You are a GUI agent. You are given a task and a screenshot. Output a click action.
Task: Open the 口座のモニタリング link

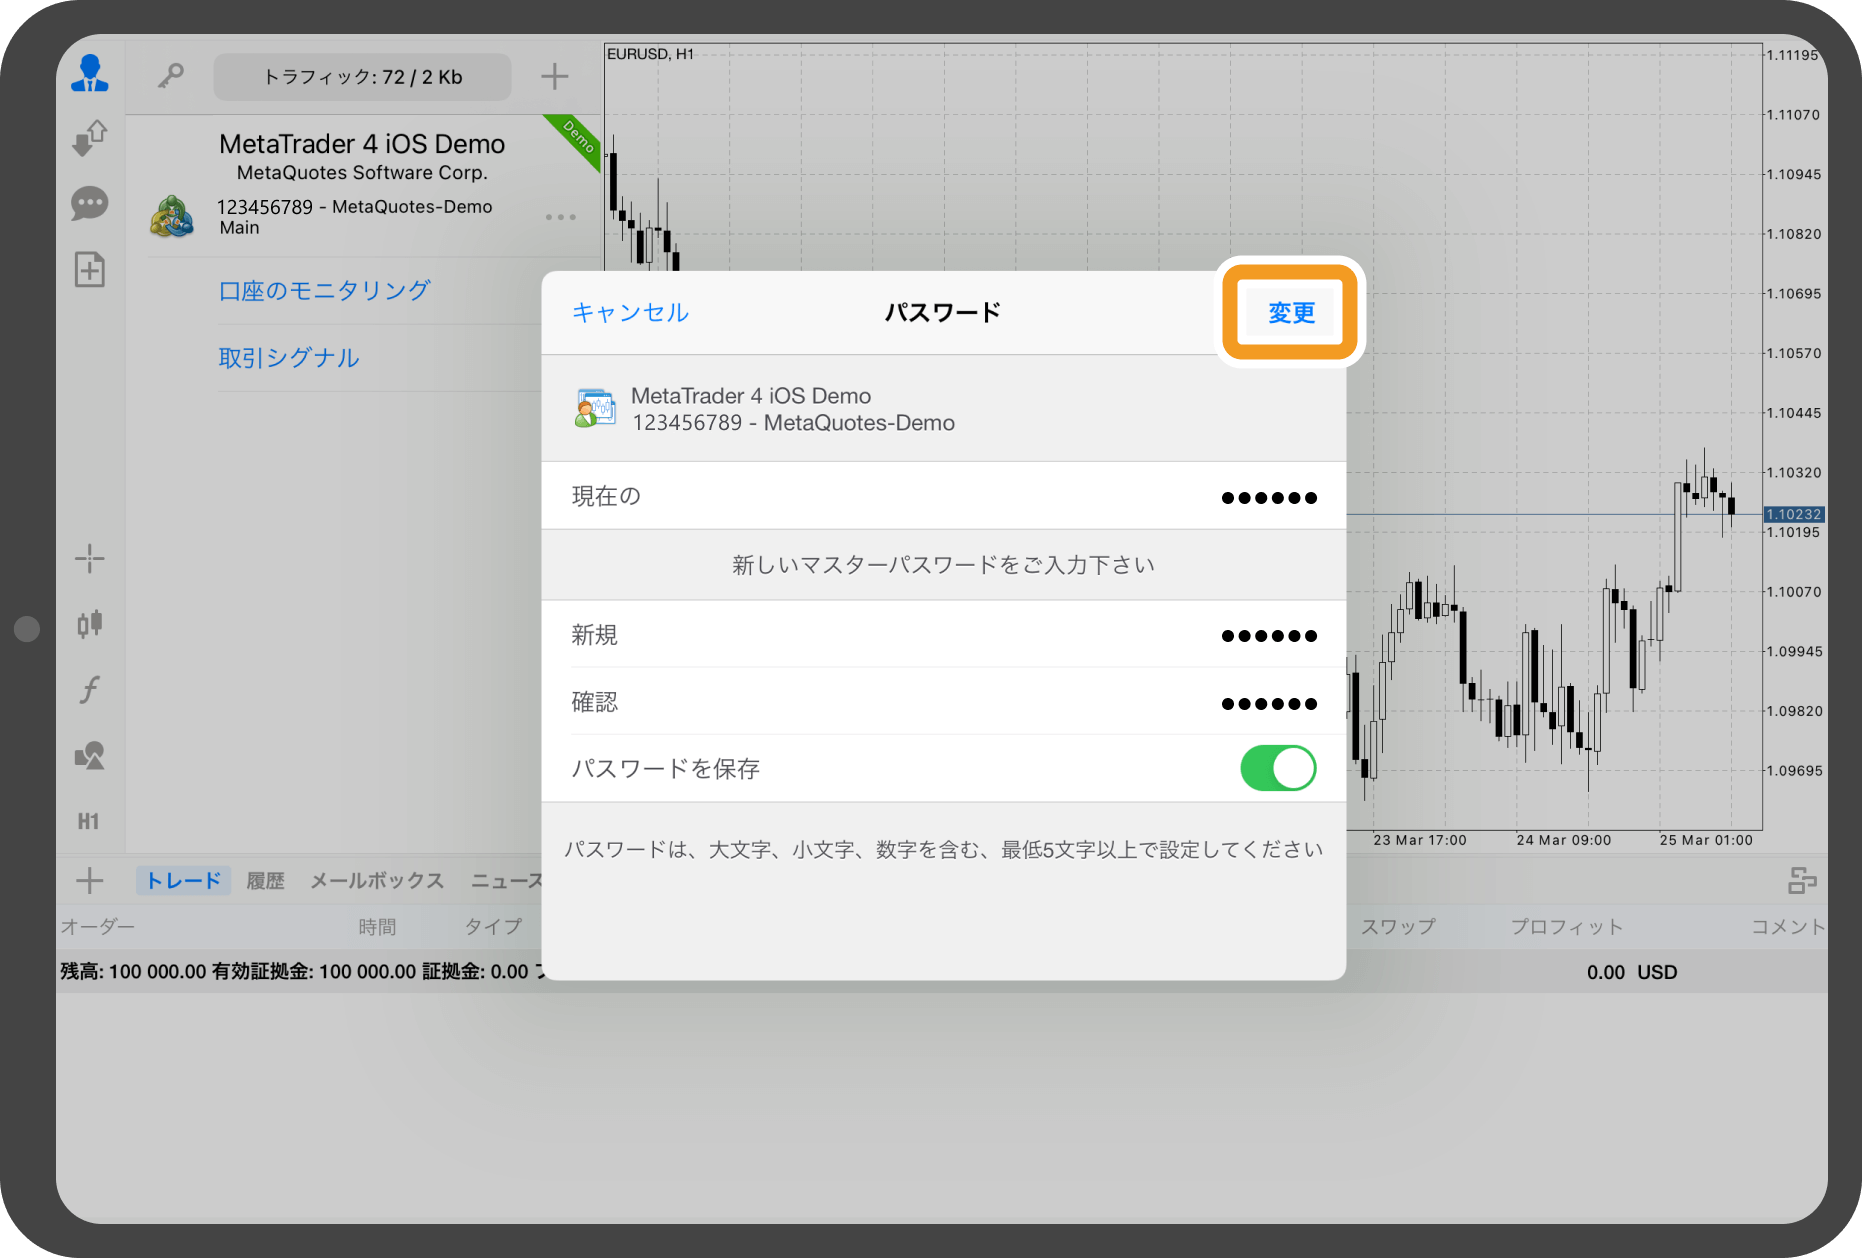(323, 289)
